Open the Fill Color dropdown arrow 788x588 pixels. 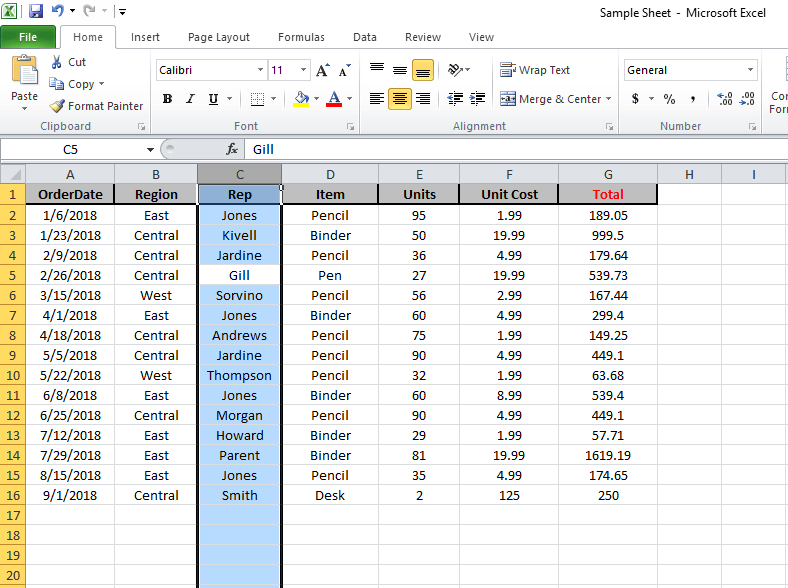(x=316, y=99)
